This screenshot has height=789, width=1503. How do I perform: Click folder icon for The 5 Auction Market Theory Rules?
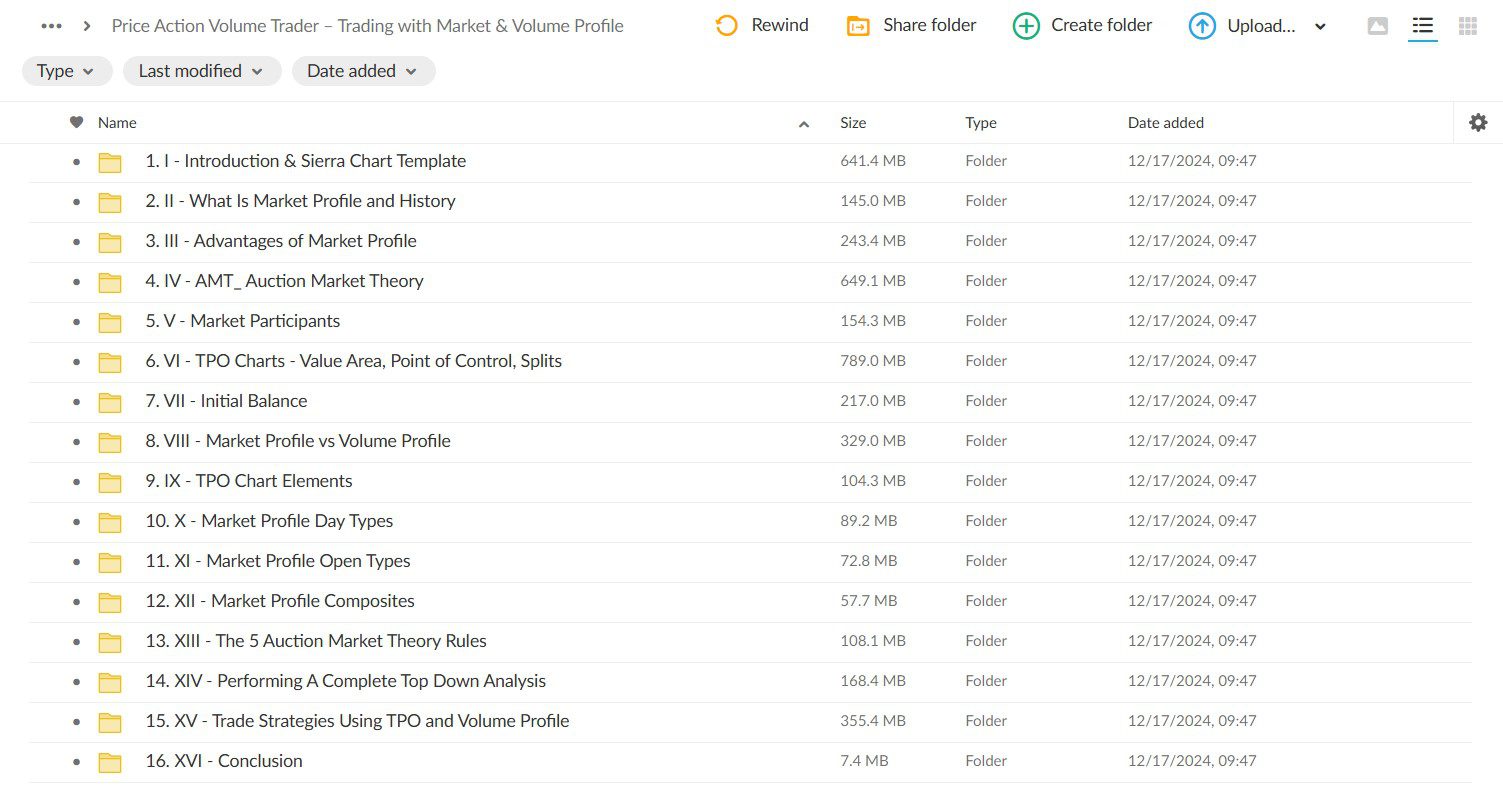pyautogui.click(x=110, y=642)
